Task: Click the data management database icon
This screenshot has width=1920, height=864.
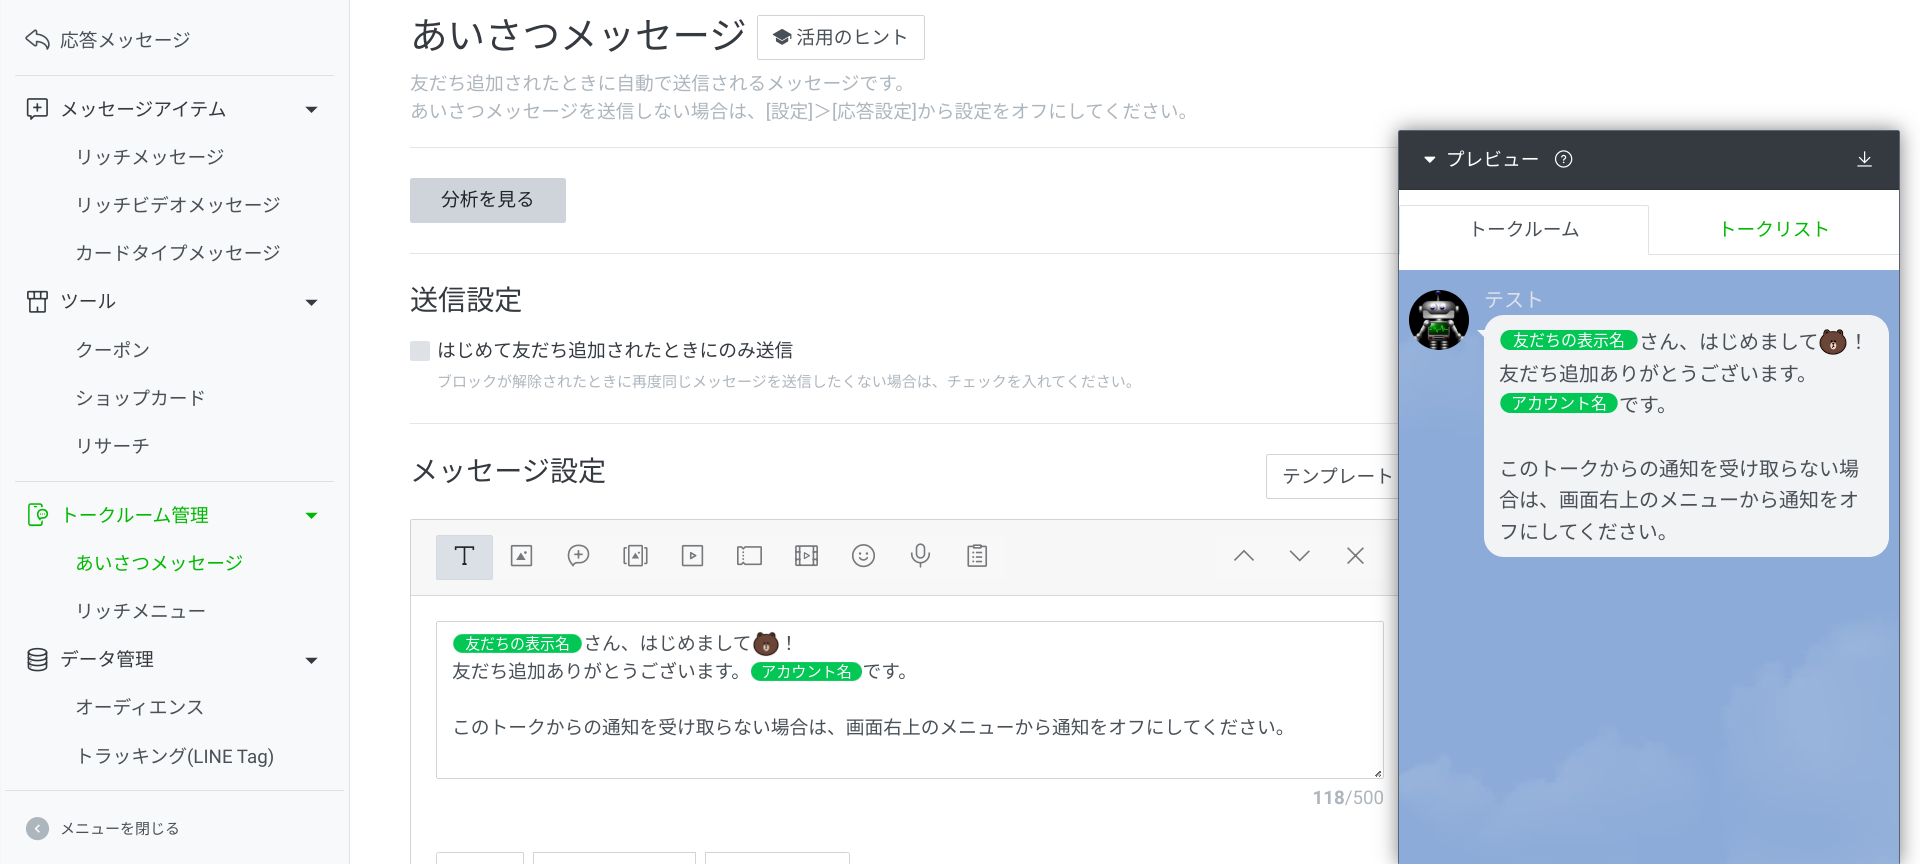Action: coord(37,659)
